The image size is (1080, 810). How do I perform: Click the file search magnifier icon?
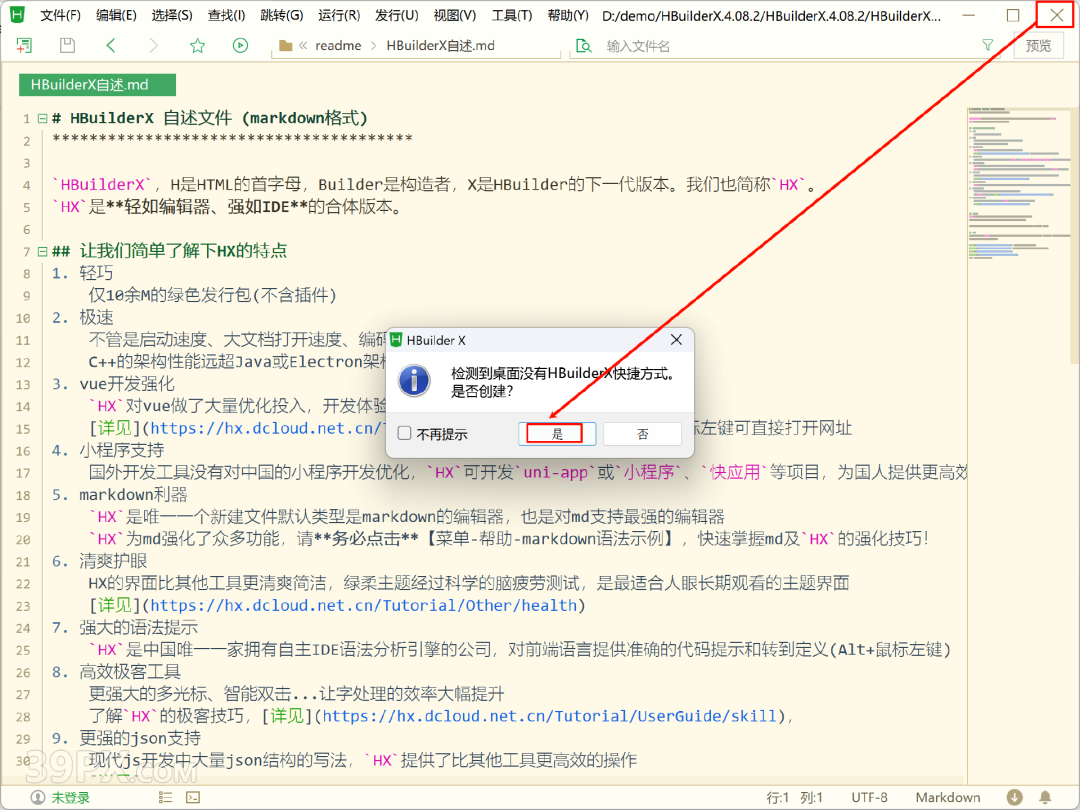(x=584, y=45)
